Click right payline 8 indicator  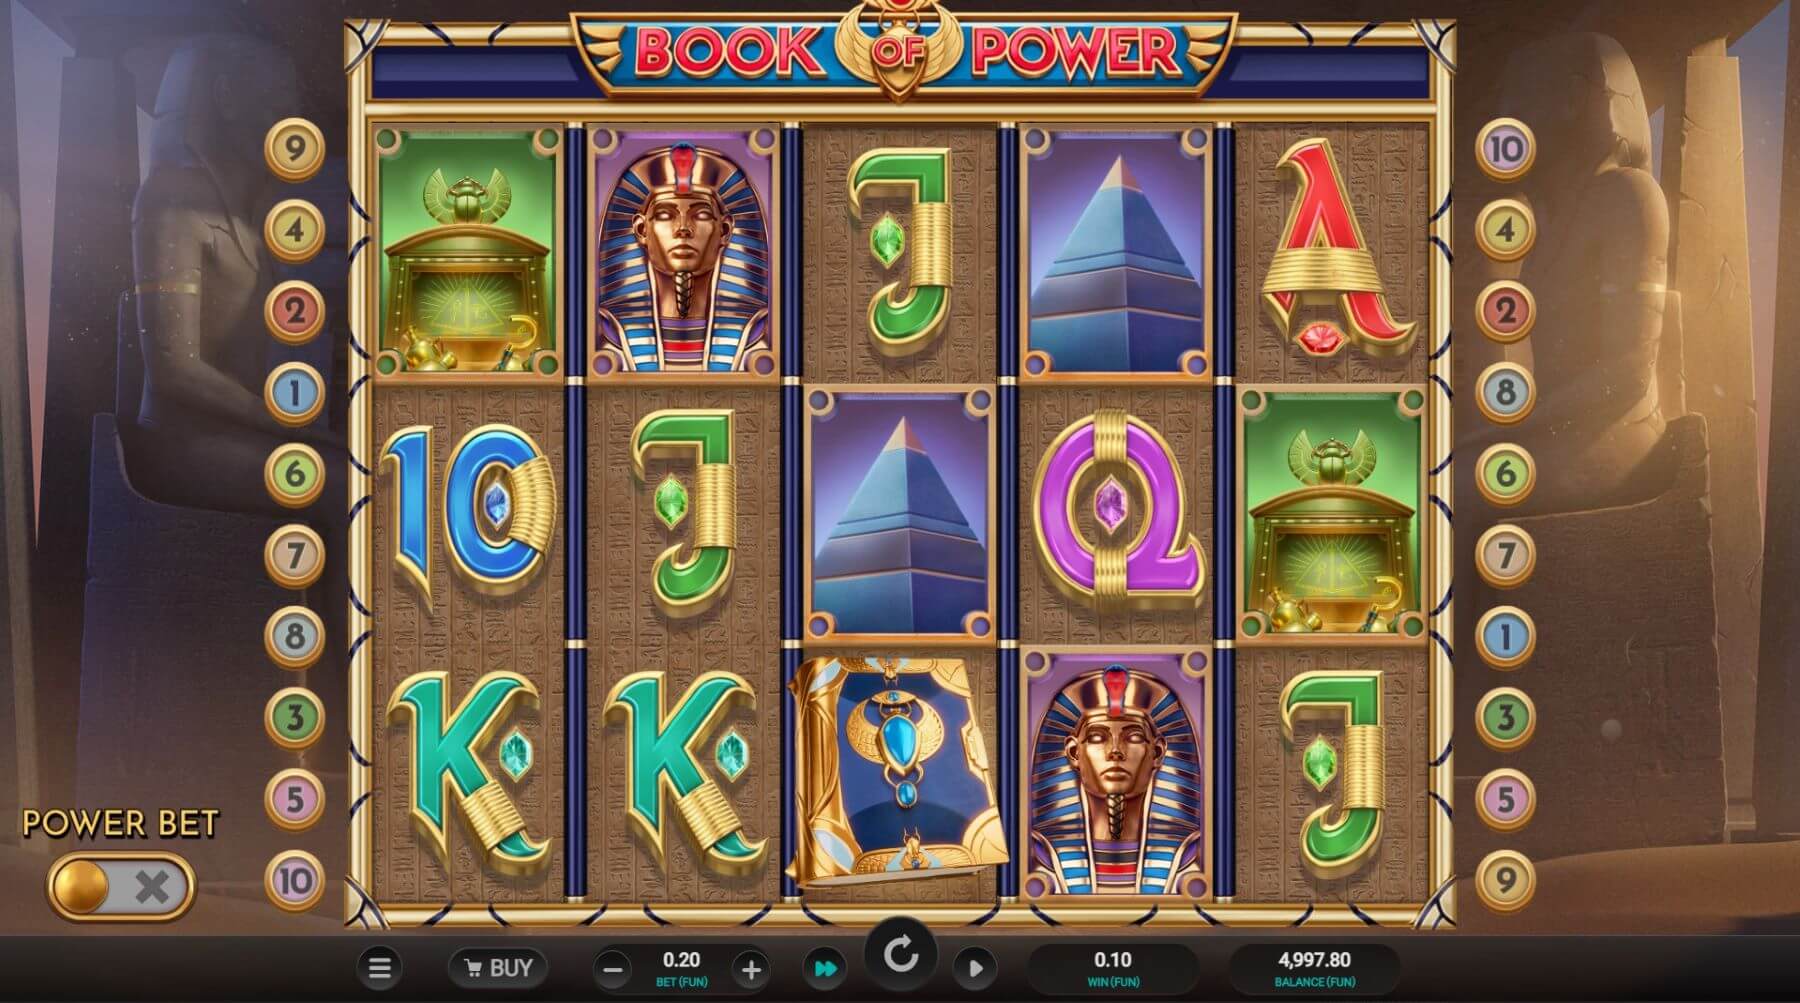pyautogui.click(x=1506, y=392)
